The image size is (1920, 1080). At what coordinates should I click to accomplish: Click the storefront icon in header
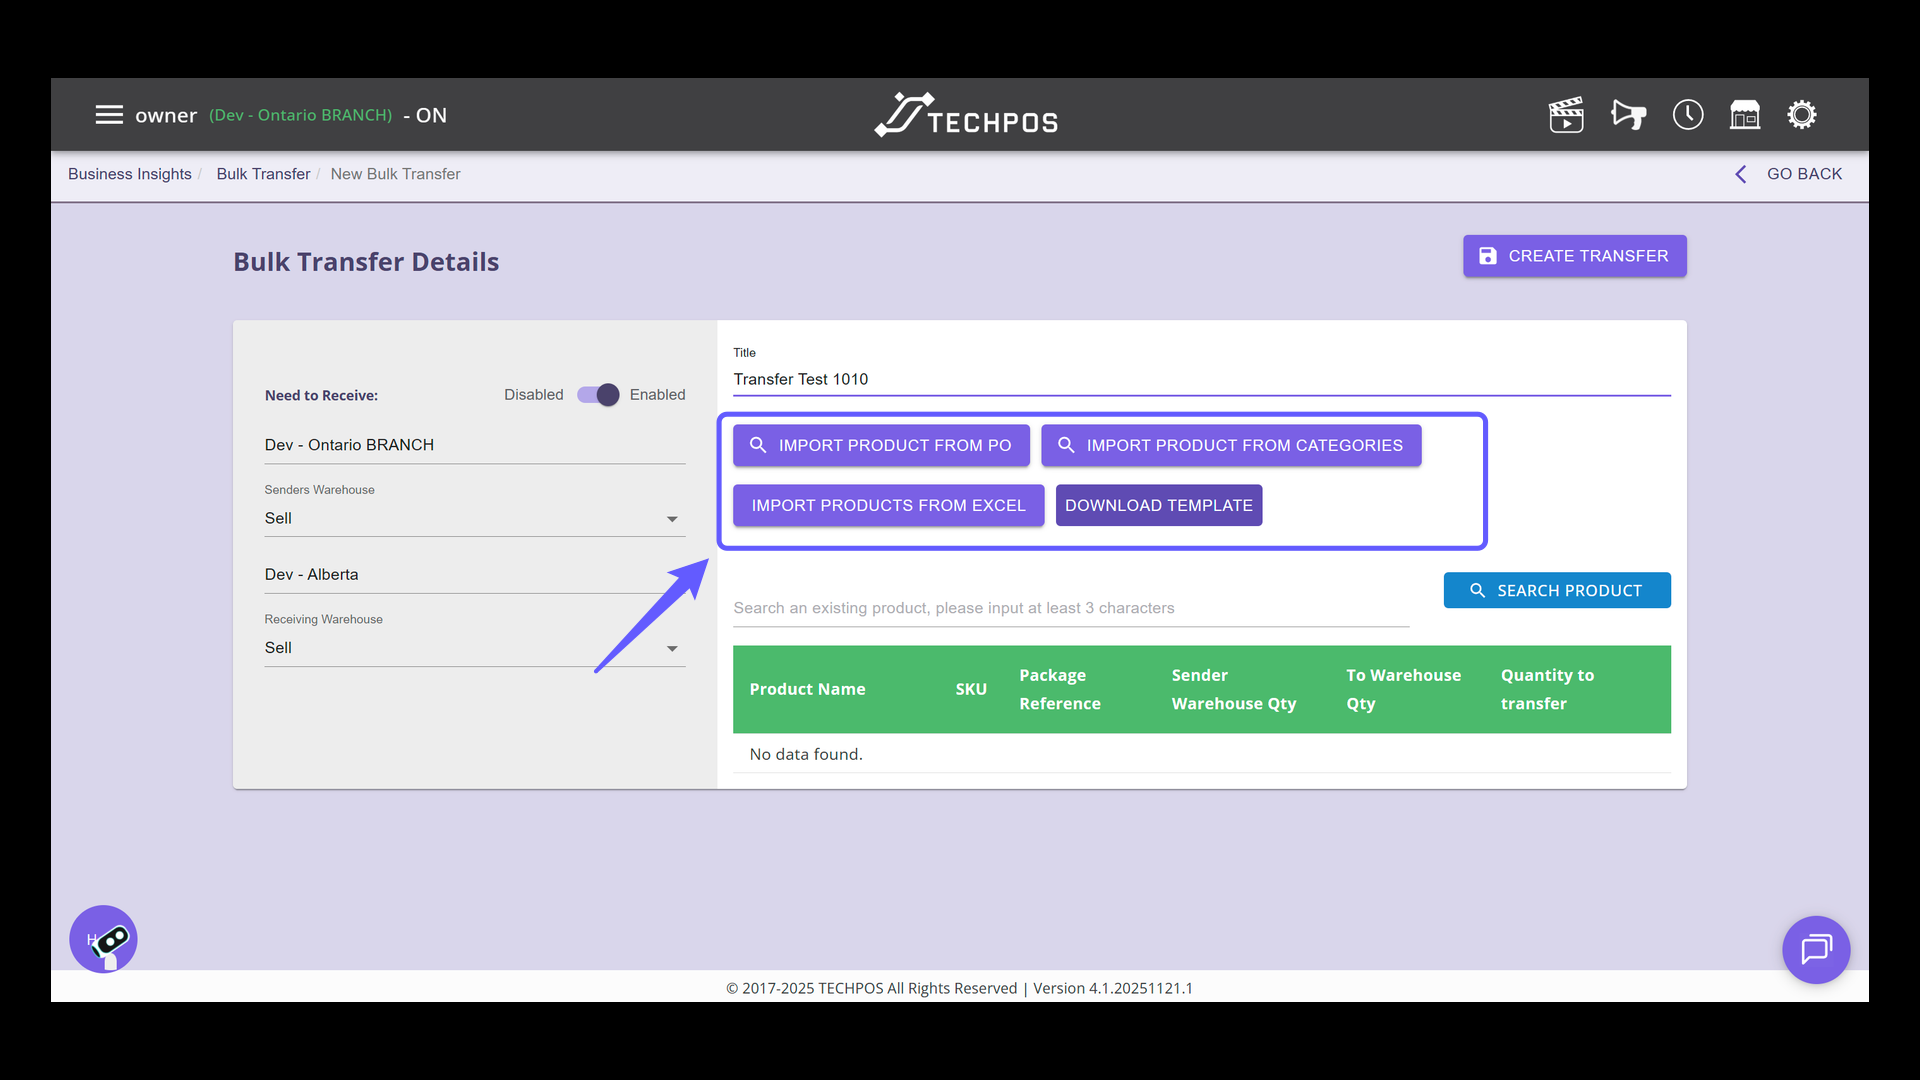point(1745,115)
